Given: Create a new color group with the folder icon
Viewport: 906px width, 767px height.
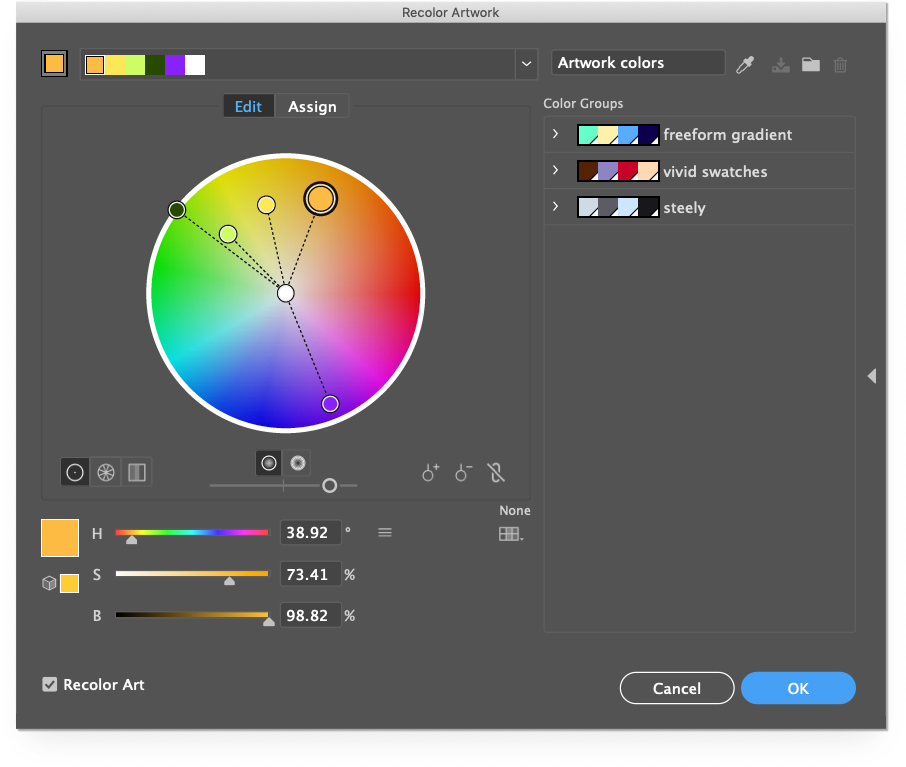Looking at the screenshot, I should (810, 64).
